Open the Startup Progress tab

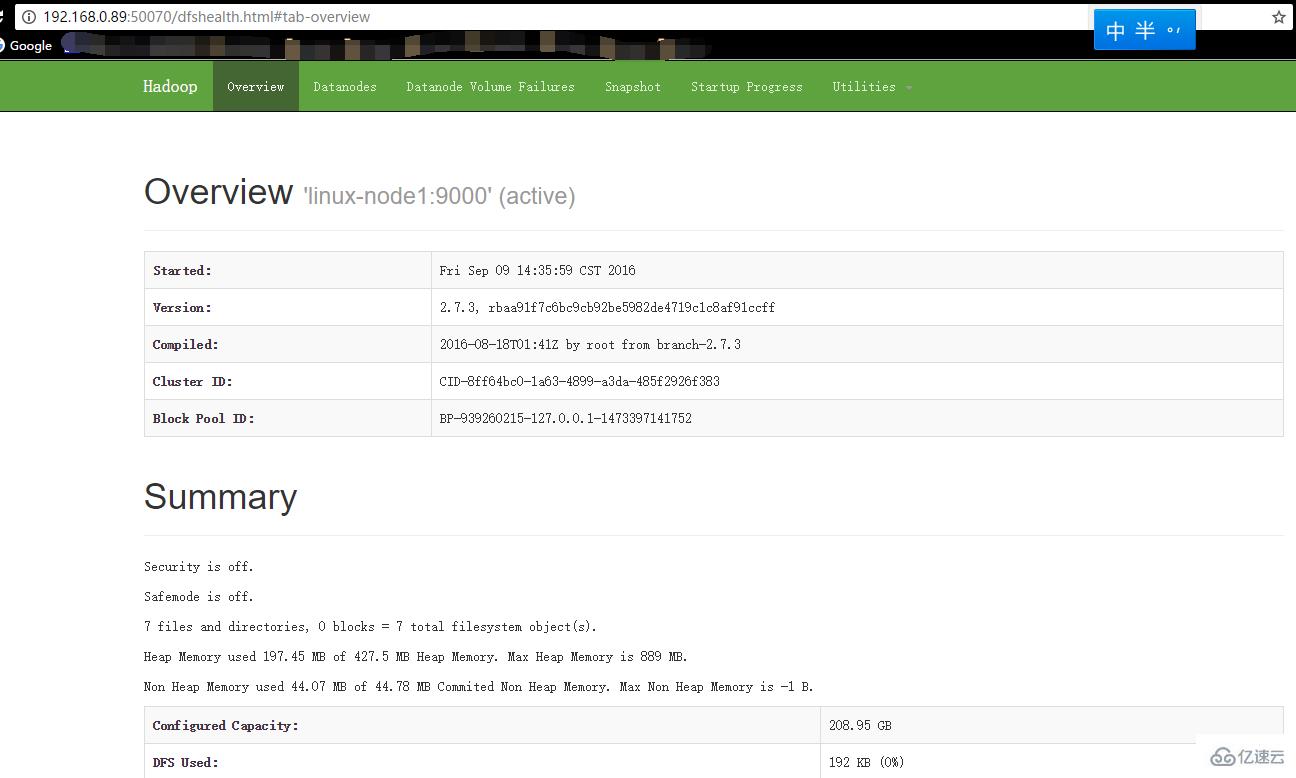tap(747, 87)
